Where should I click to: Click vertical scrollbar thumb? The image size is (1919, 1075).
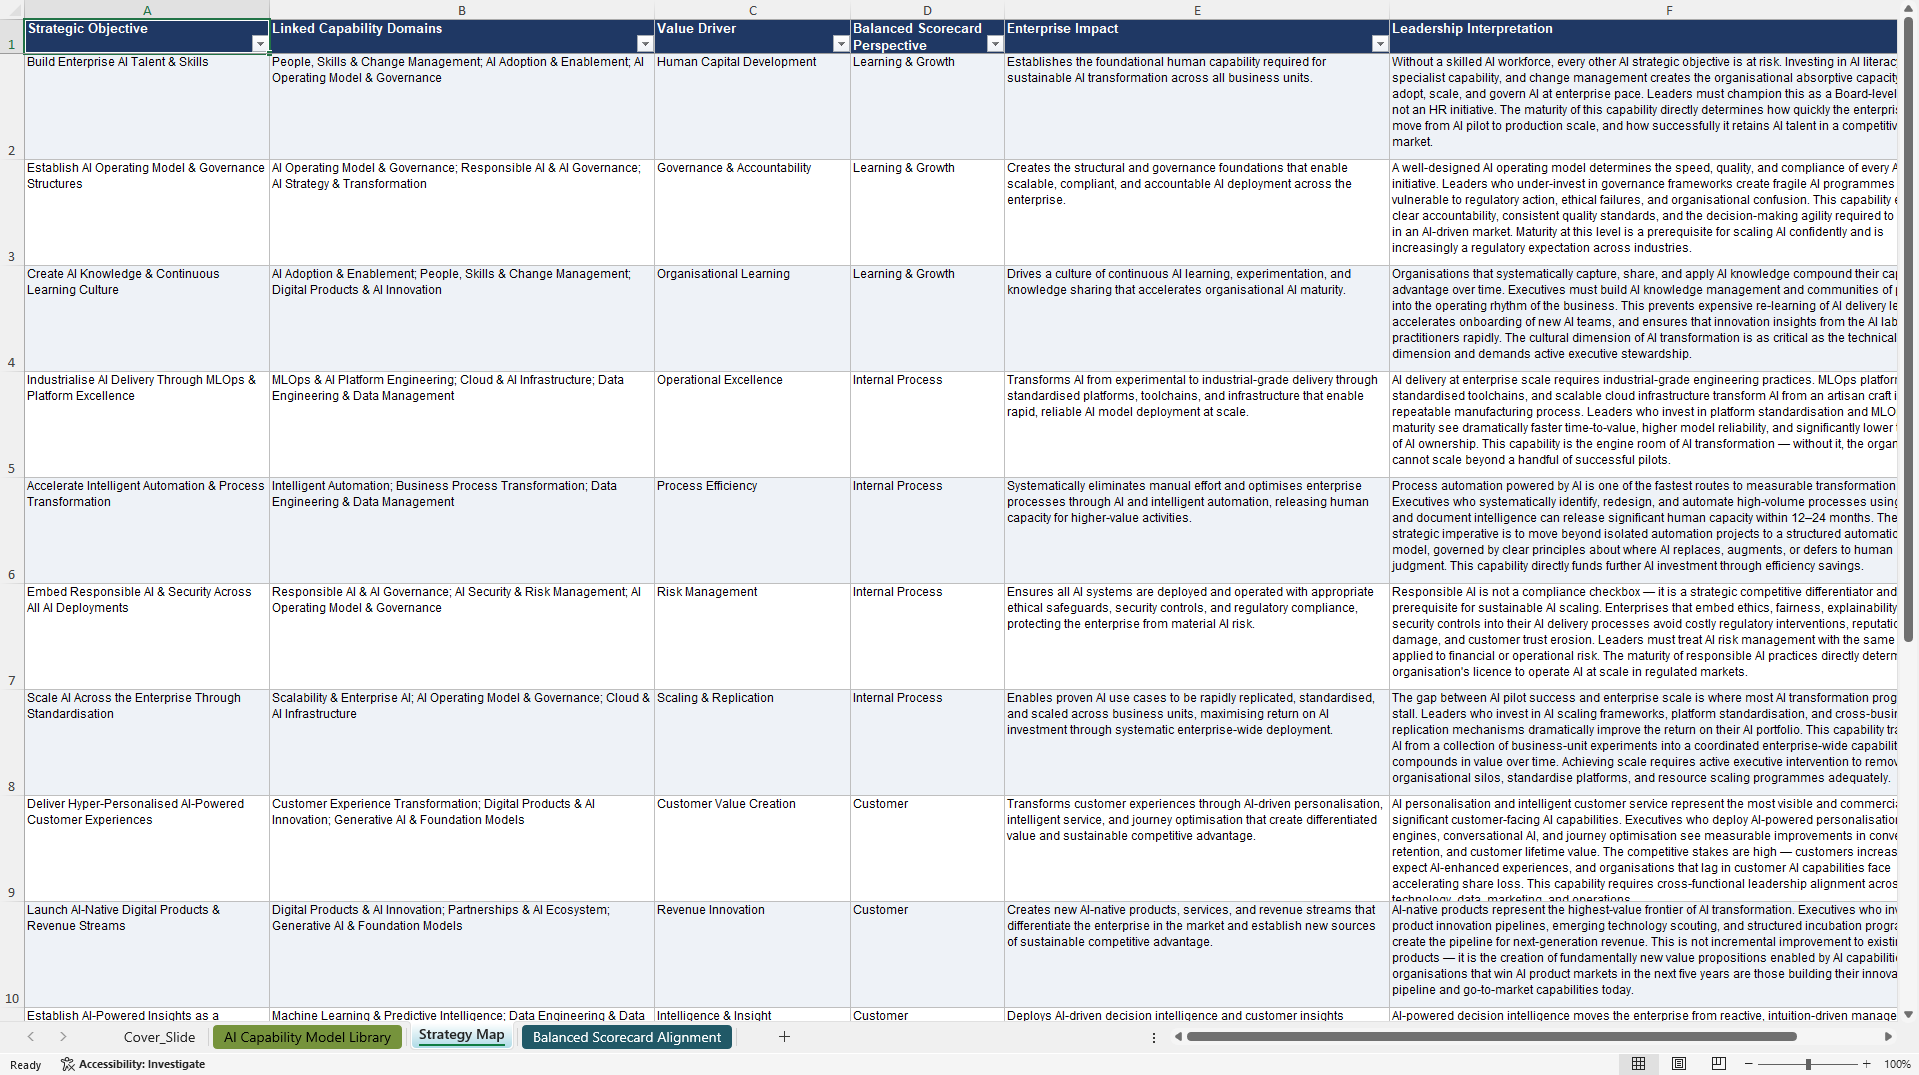[1908, 330]
